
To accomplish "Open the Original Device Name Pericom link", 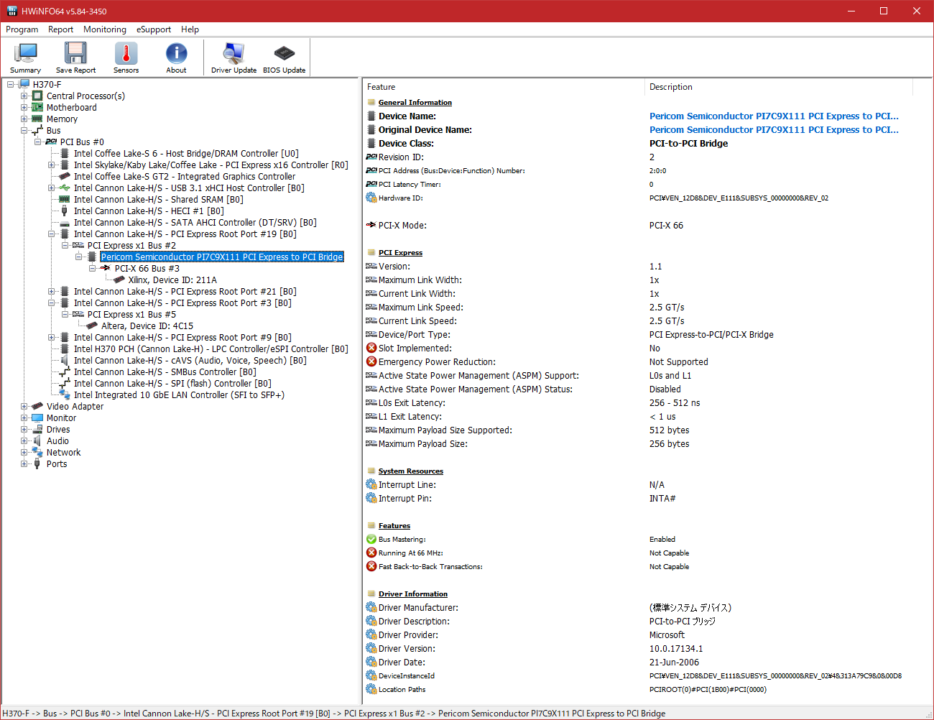I will point(774,130).
